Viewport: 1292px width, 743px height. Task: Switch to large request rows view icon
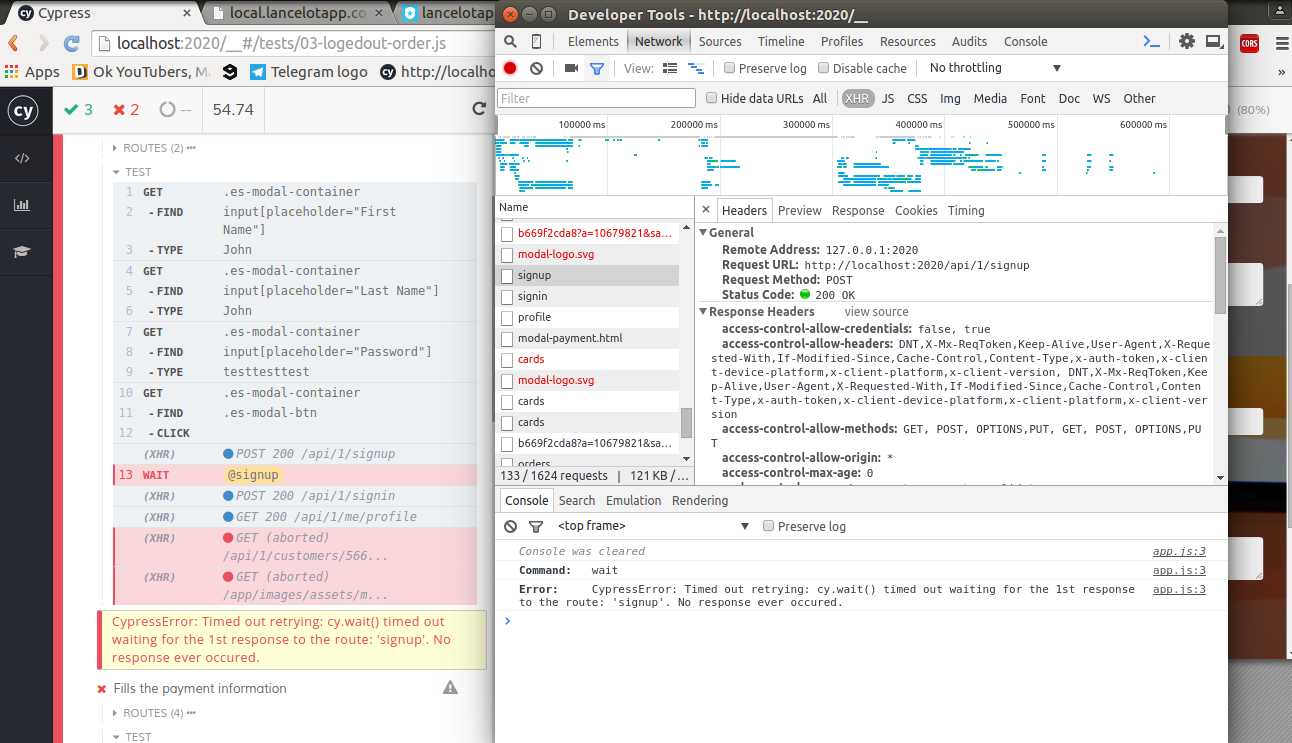(670, 68)
